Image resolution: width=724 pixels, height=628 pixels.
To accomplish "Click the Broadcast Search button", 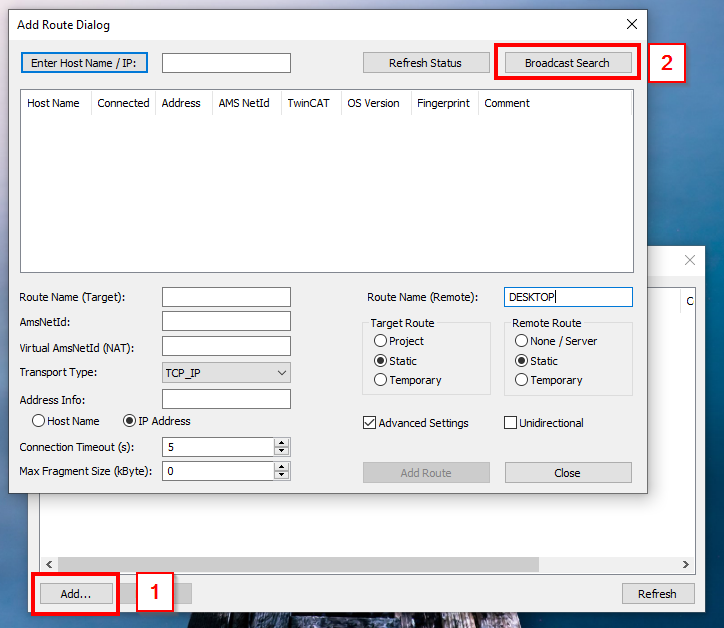I will [567, 63].
